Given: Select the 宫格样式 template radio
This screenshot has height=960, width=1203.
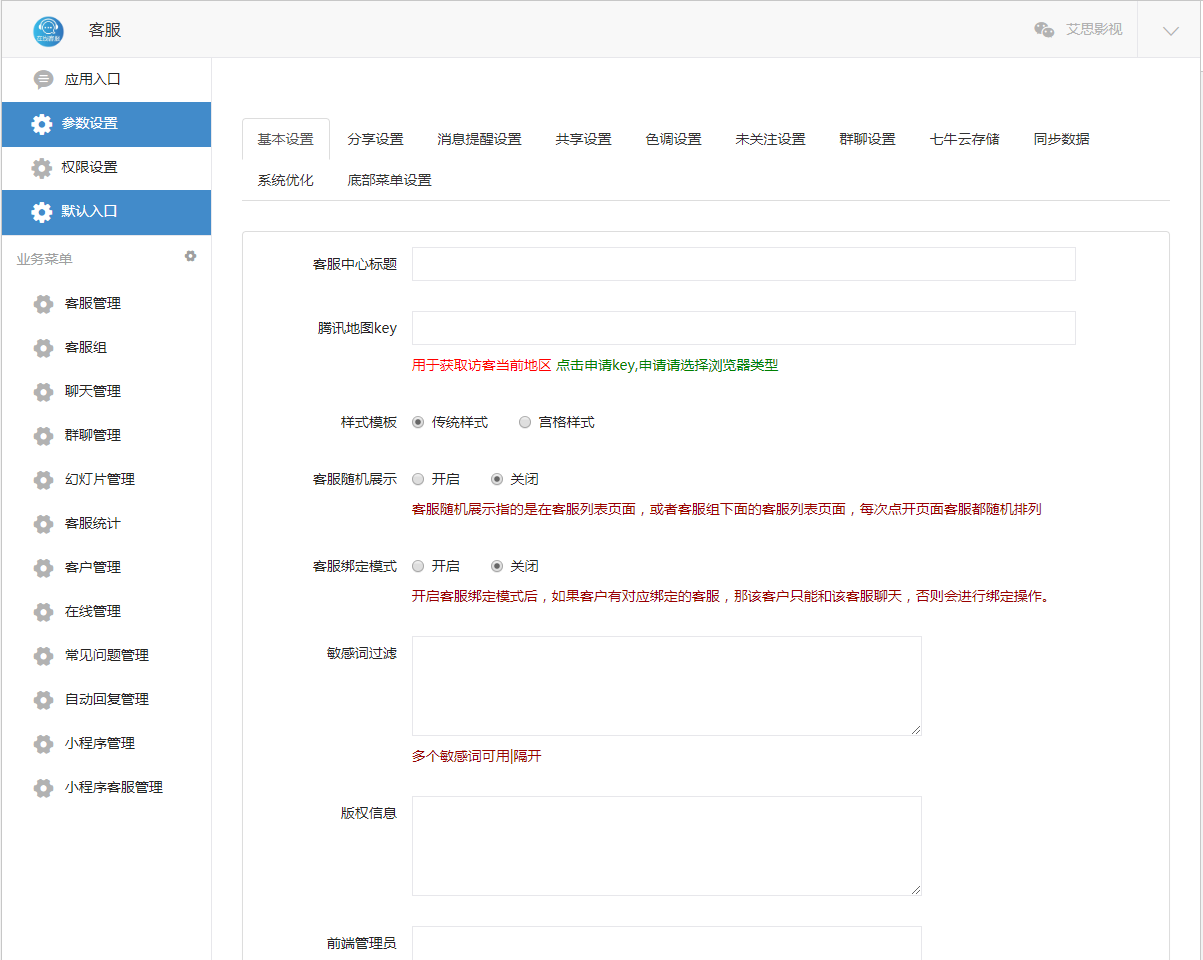Looking at the screenshot, I should click(525, 422).
